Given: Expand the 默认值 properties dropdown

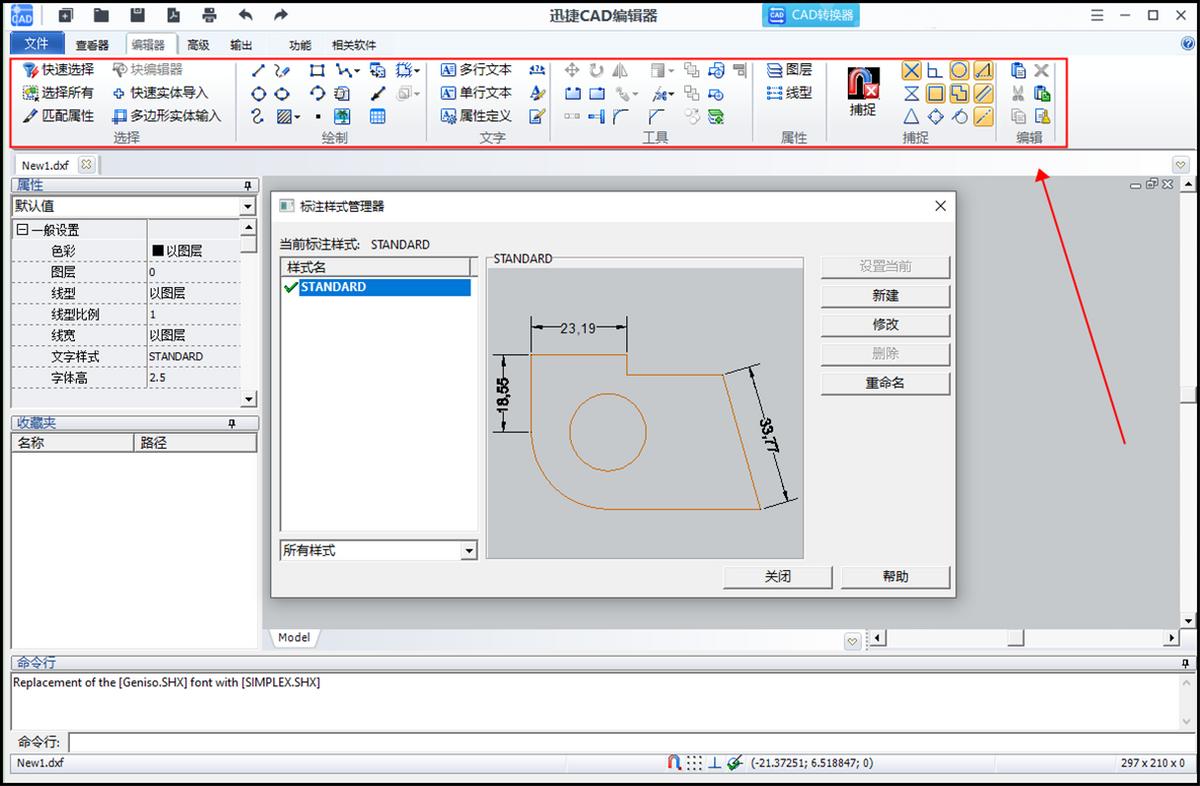Looking at the screenshot, I should click(248, 206).
